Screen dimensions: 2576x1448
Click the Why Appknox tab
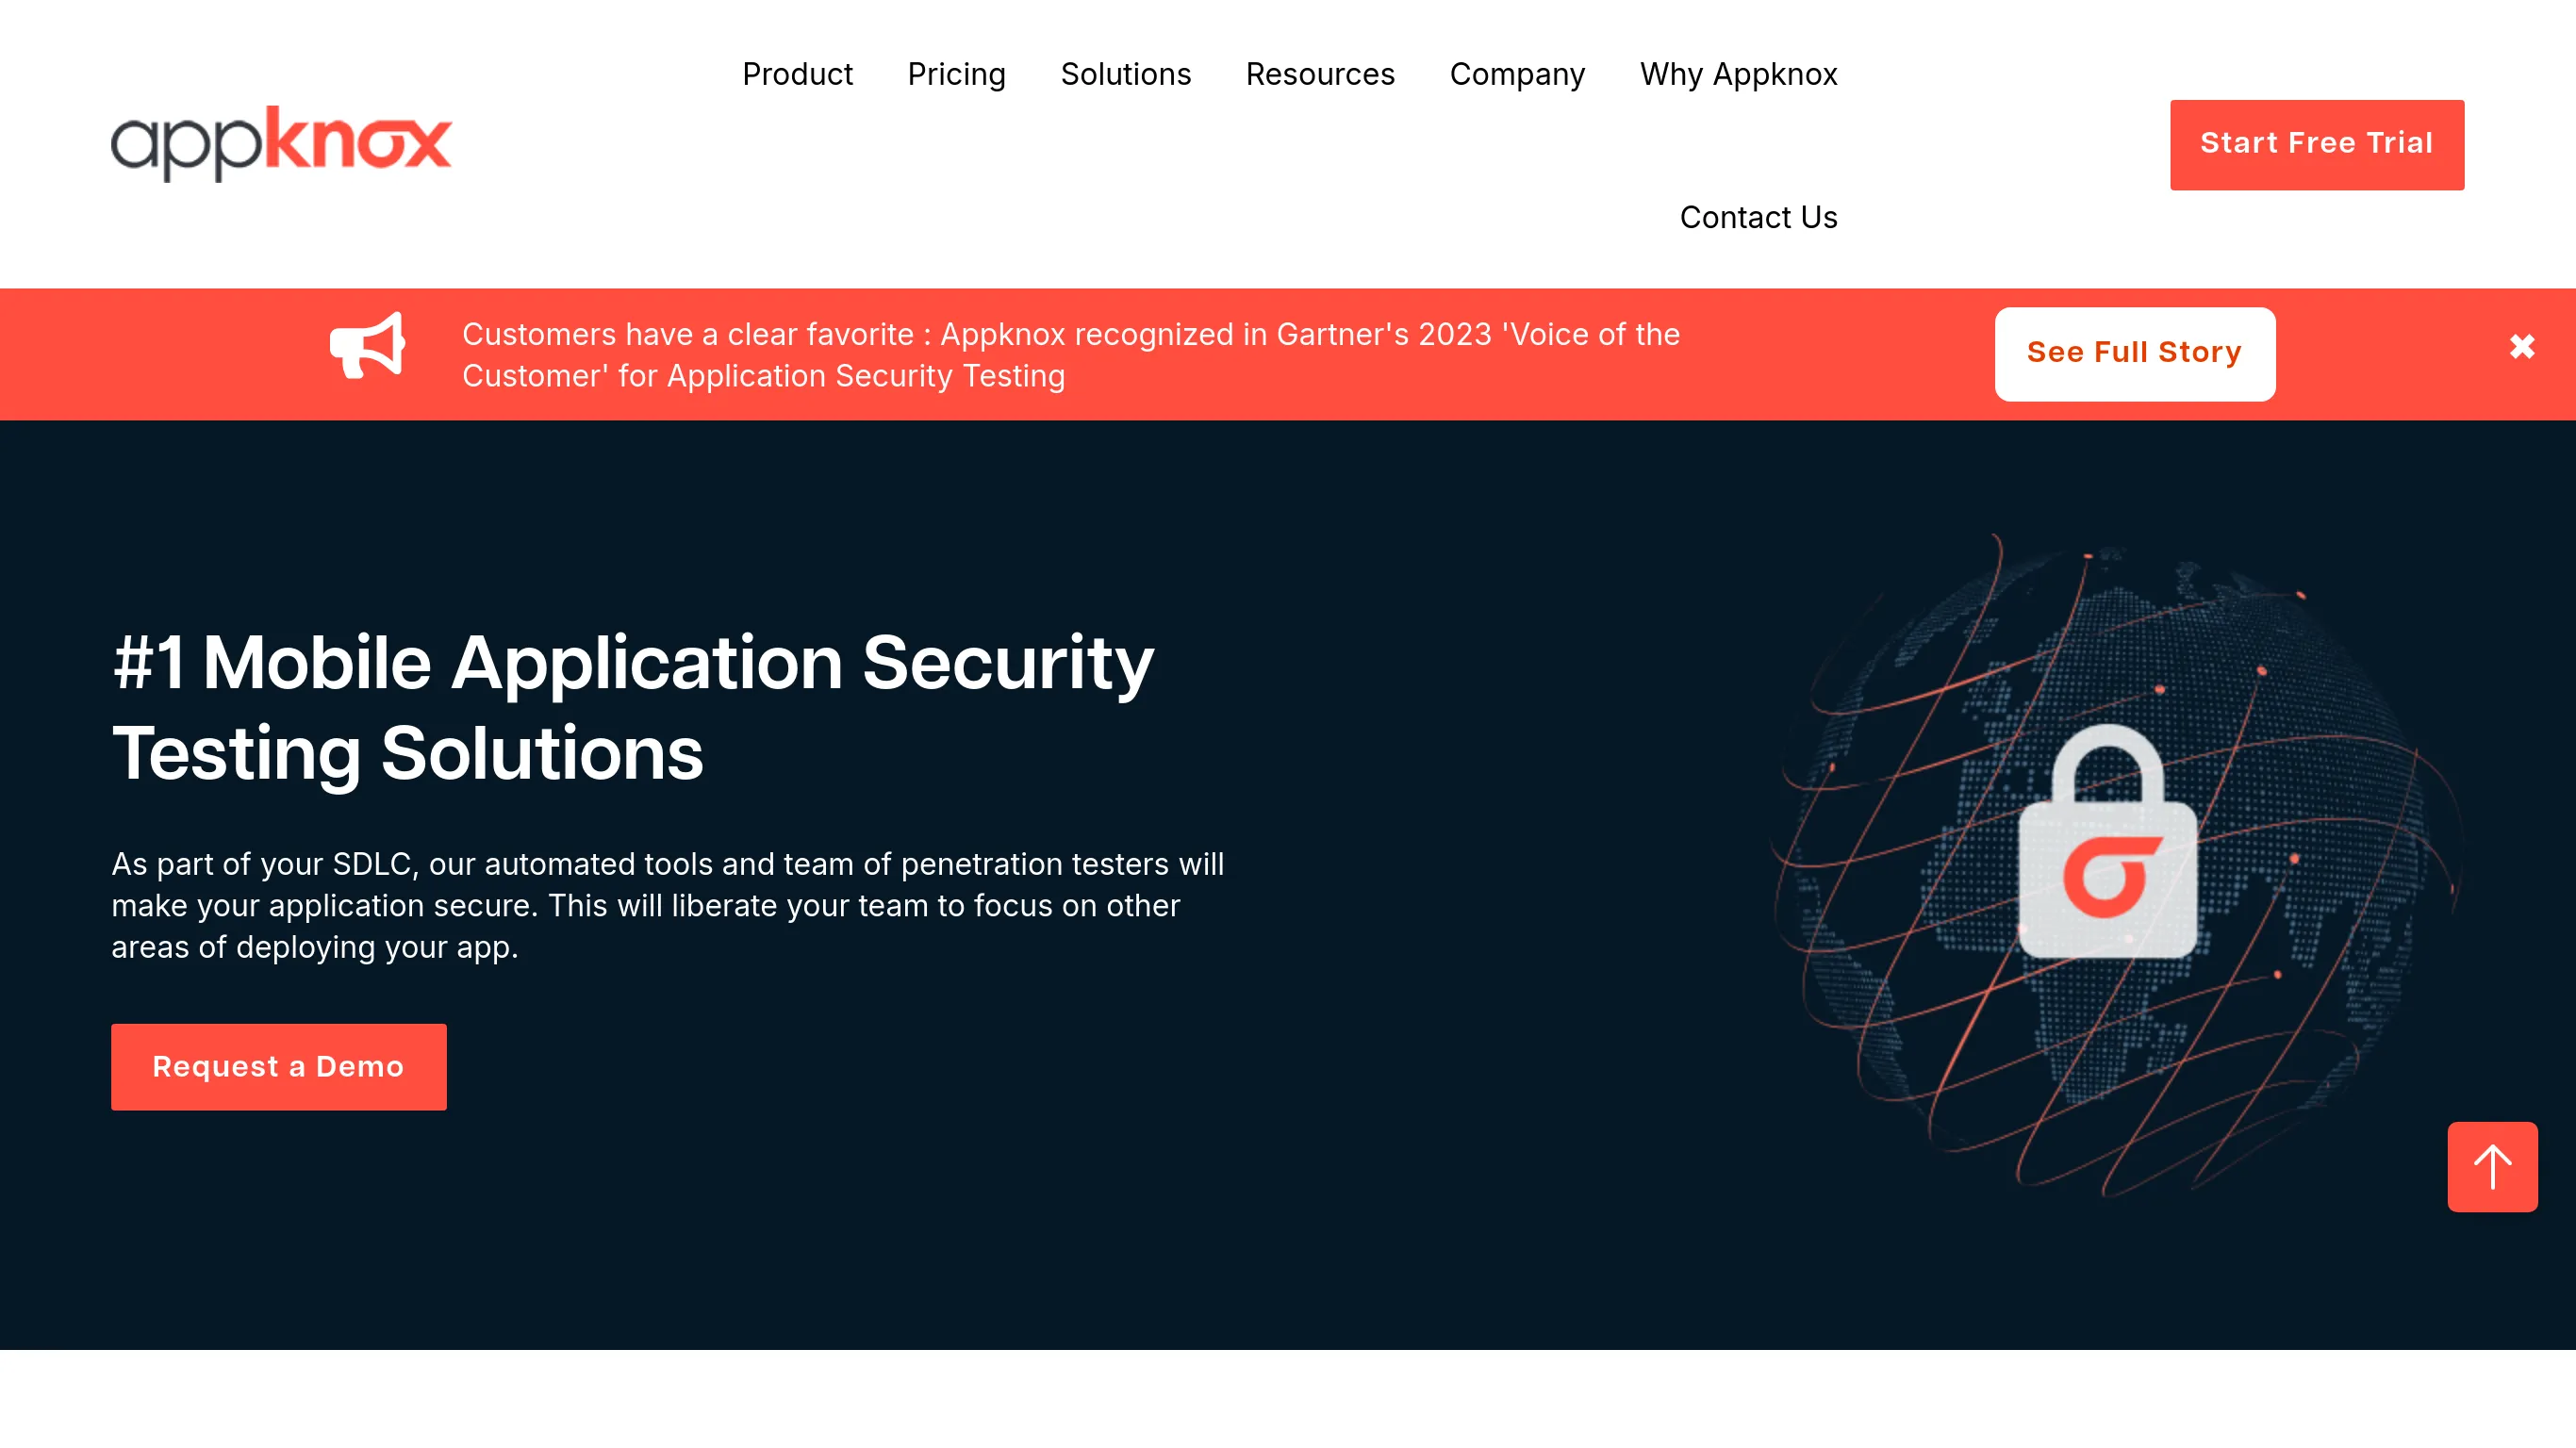pyautogui.click(x=1739, y=73)
